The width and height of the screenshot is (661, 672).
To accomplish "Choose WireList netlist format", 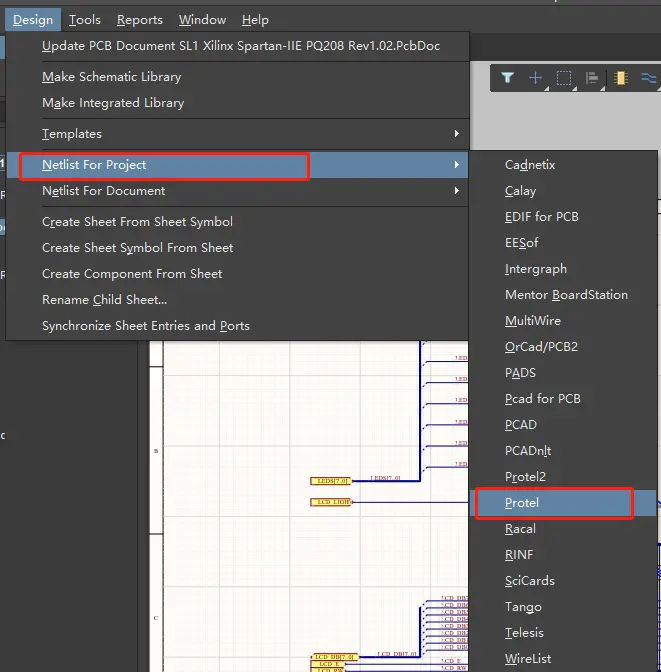I will (564, 659).
